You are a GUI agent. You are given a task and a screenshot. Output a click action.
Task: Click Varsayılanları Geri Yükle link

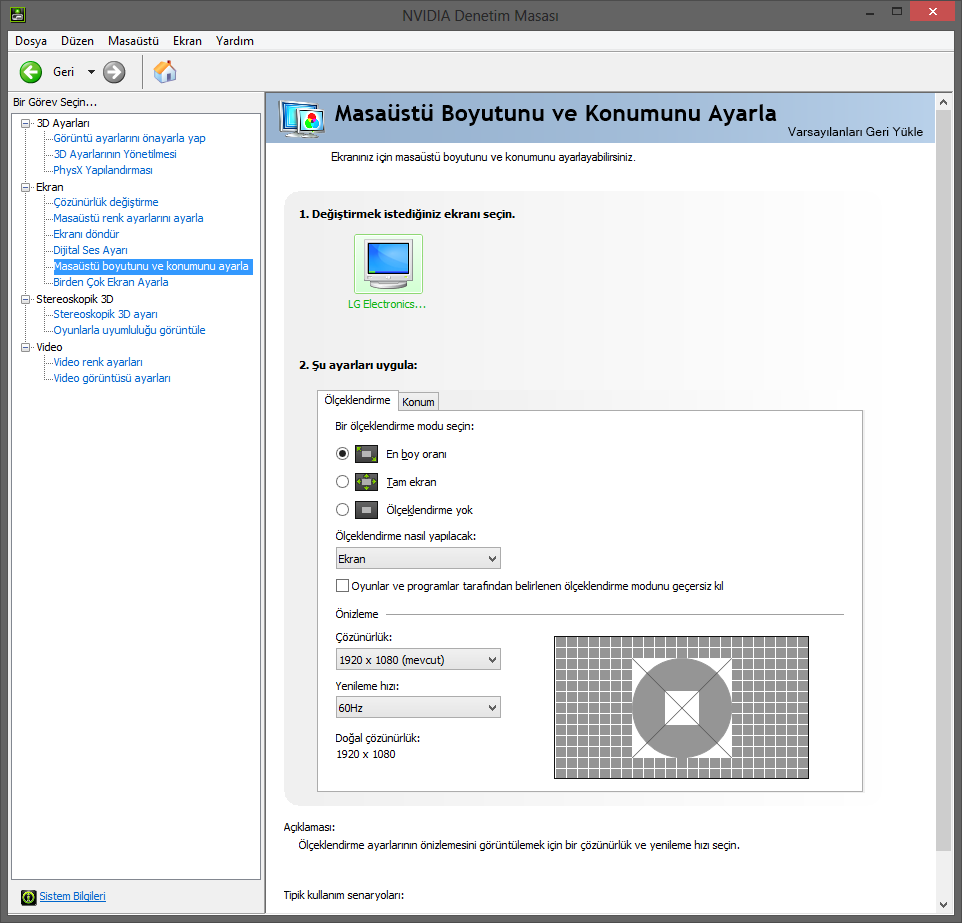point(855,132)
